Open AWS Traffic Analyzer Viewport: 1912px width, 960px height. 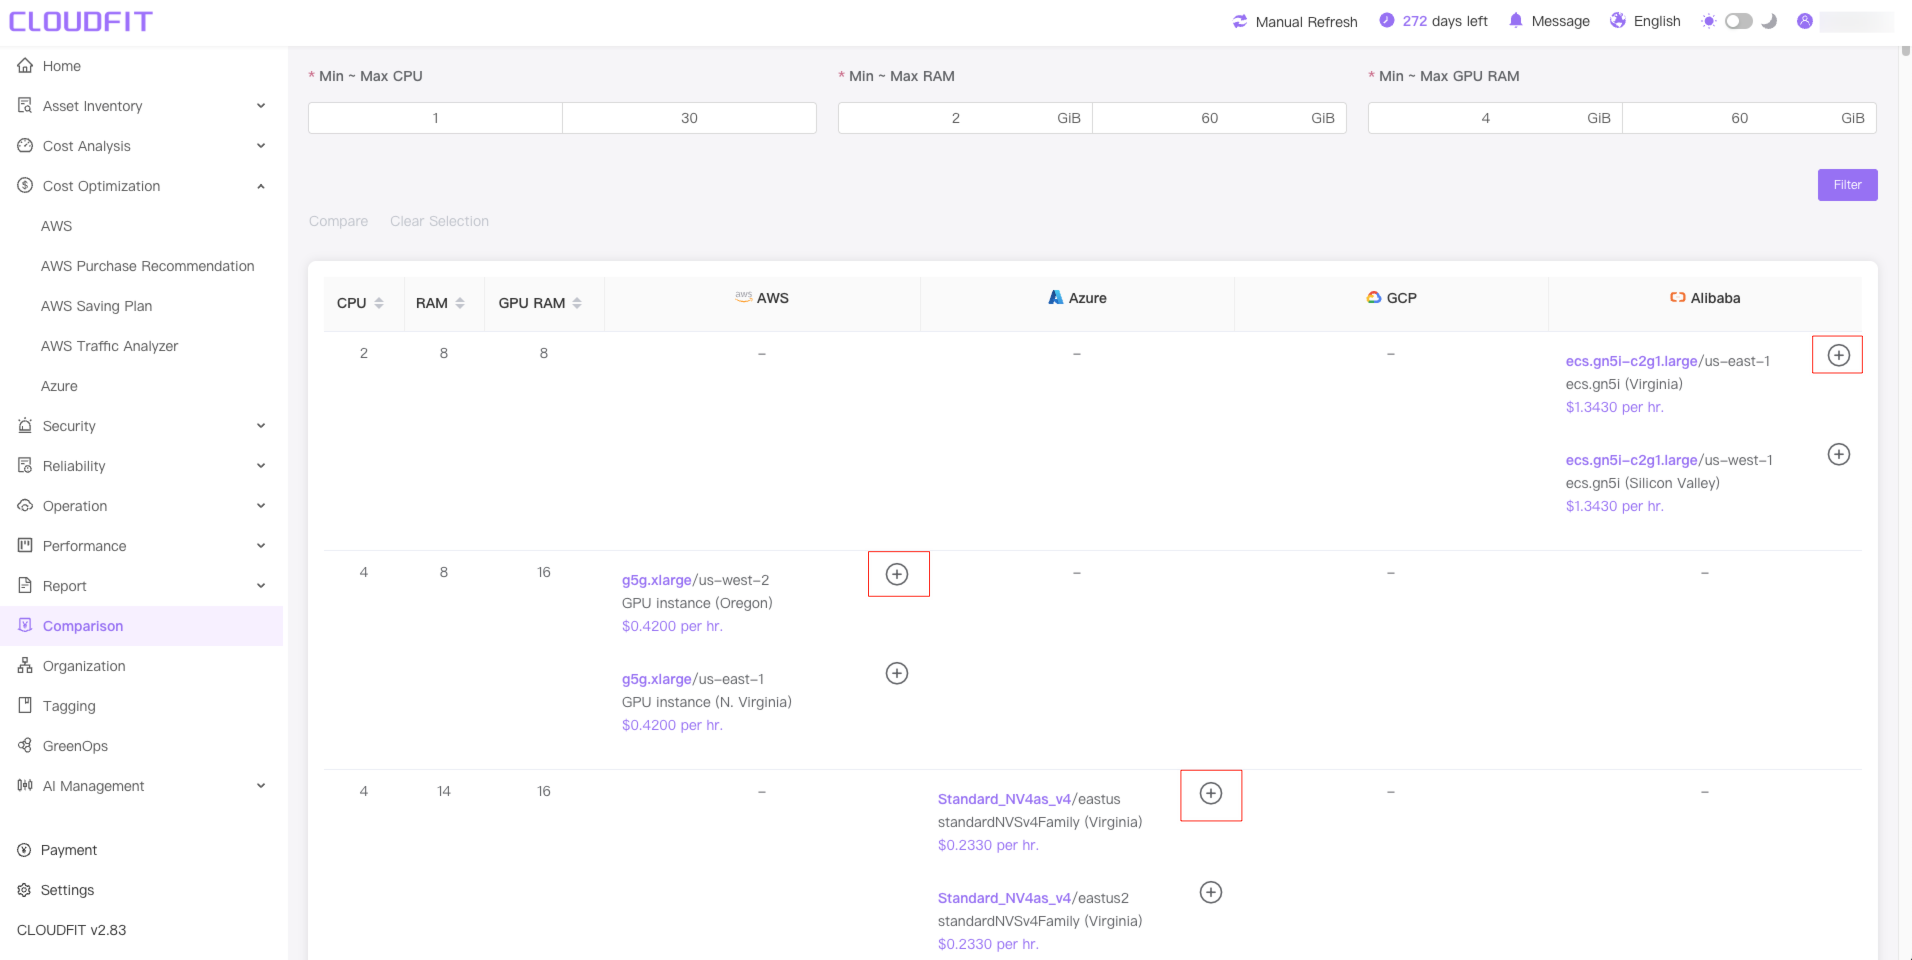point(110,346)
